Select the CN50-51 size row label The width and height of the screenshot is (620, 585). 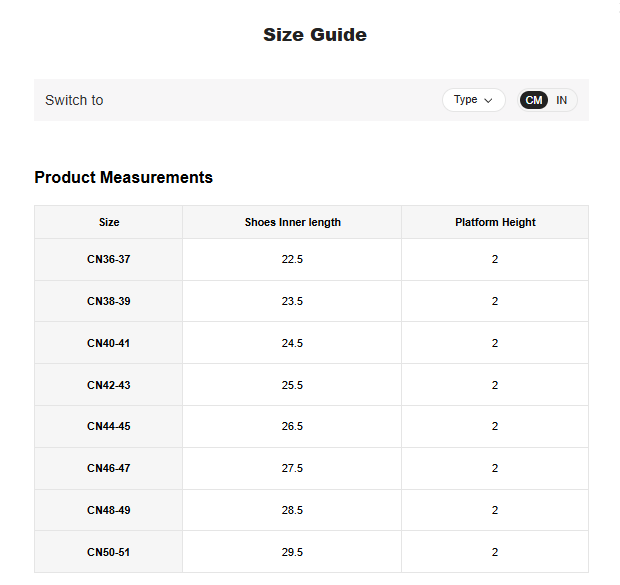(x=109, y=552)
